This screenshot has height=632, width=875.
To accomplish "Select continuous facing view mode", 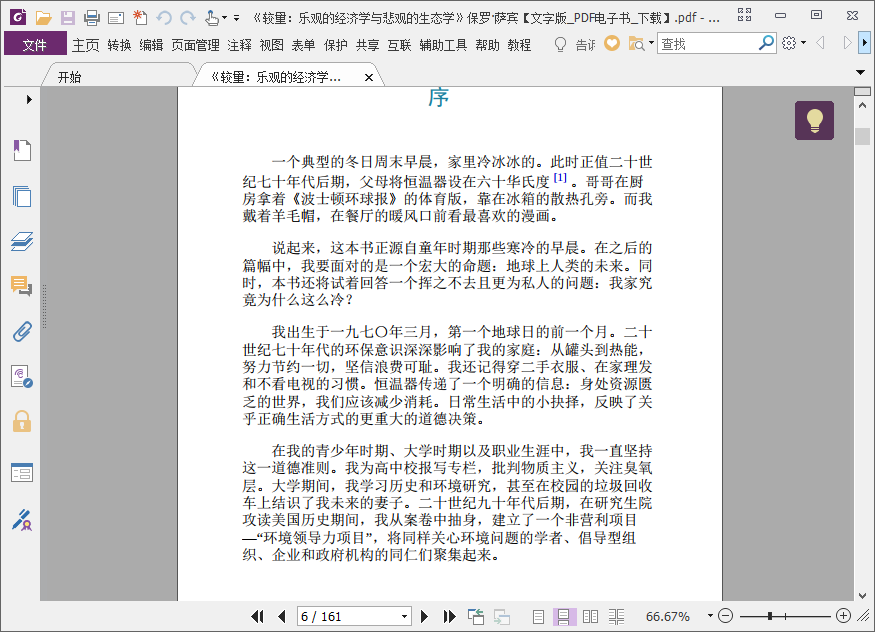I will (x=616, y=616).
